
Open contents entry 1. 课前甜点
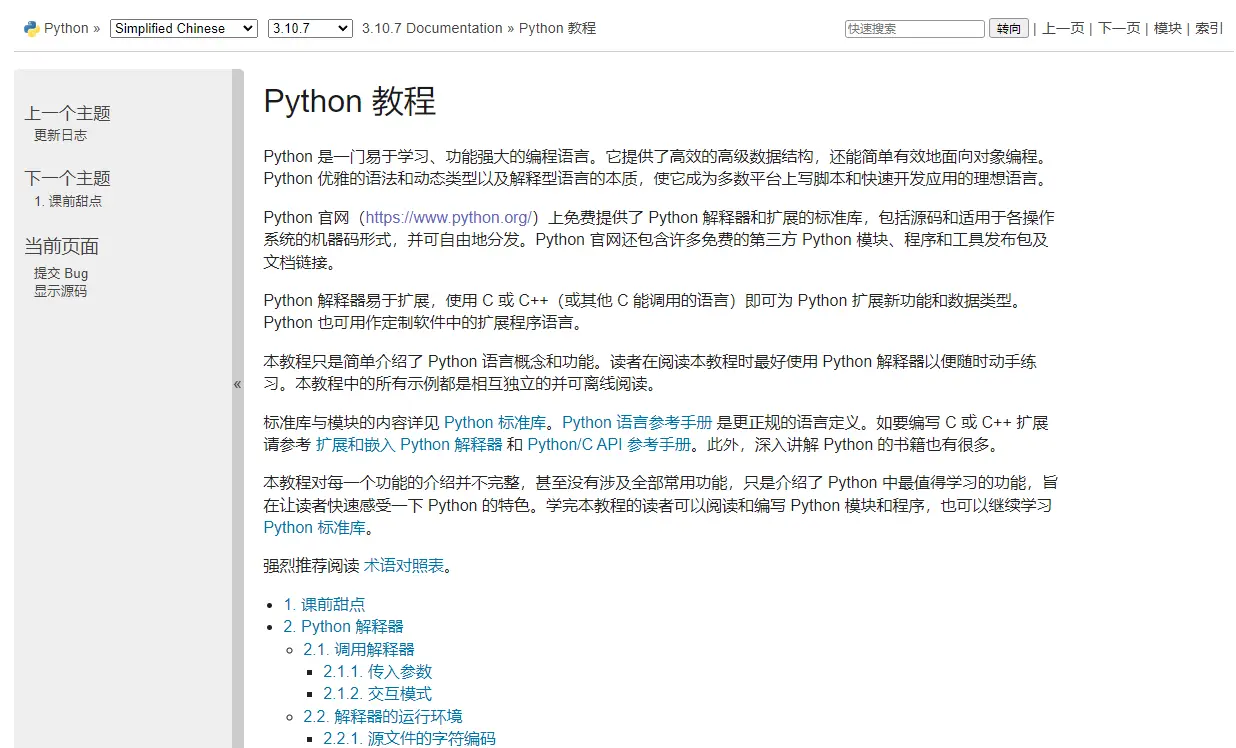[x=324, y=604]
